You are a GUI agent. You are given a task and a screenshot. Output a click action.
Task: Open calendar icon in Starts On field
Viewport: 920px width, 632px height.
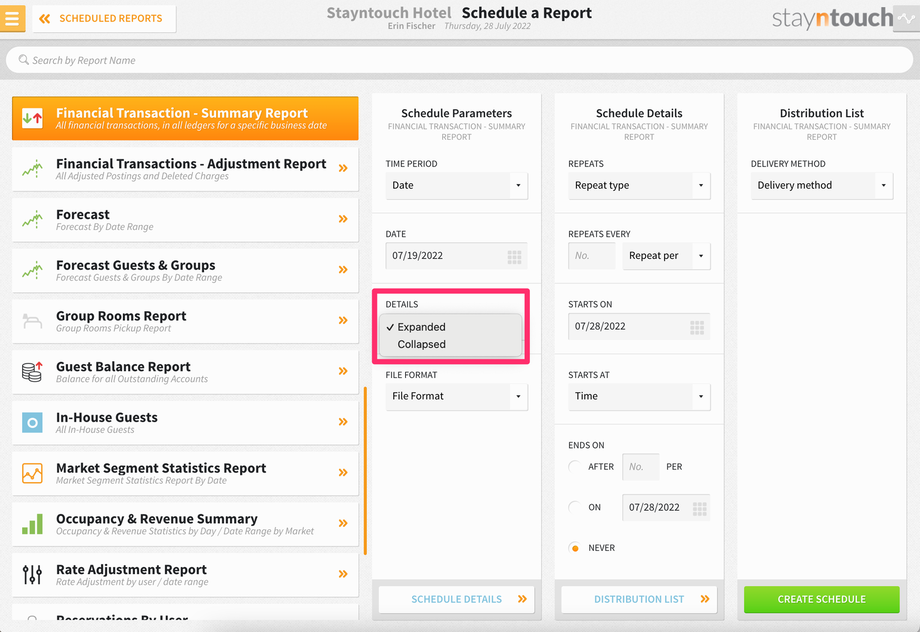coord(697,327)
